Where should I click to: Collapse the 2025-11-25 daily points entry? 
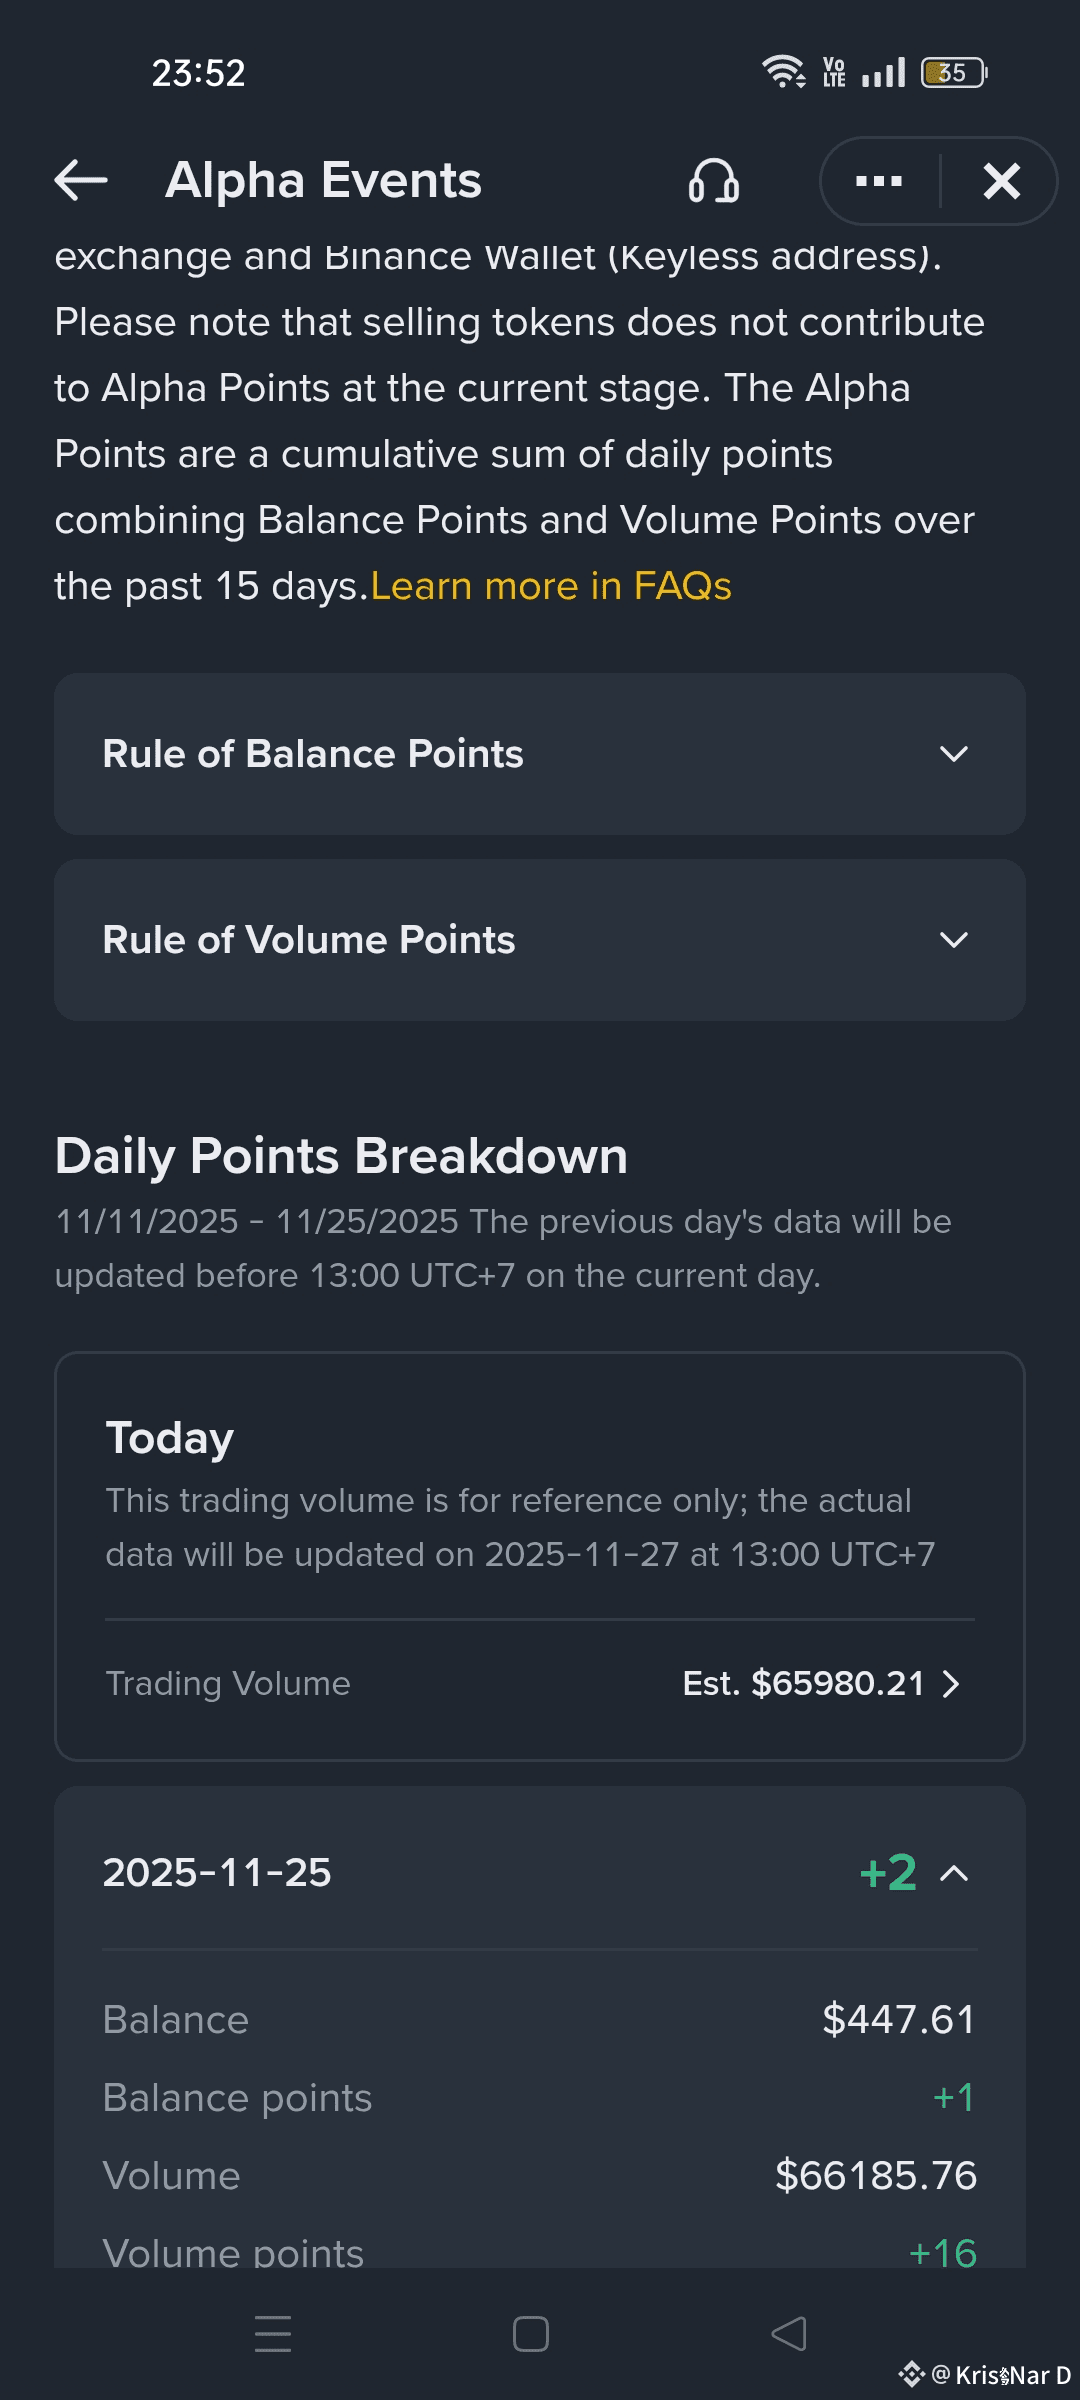click(x=954, y=1873)
